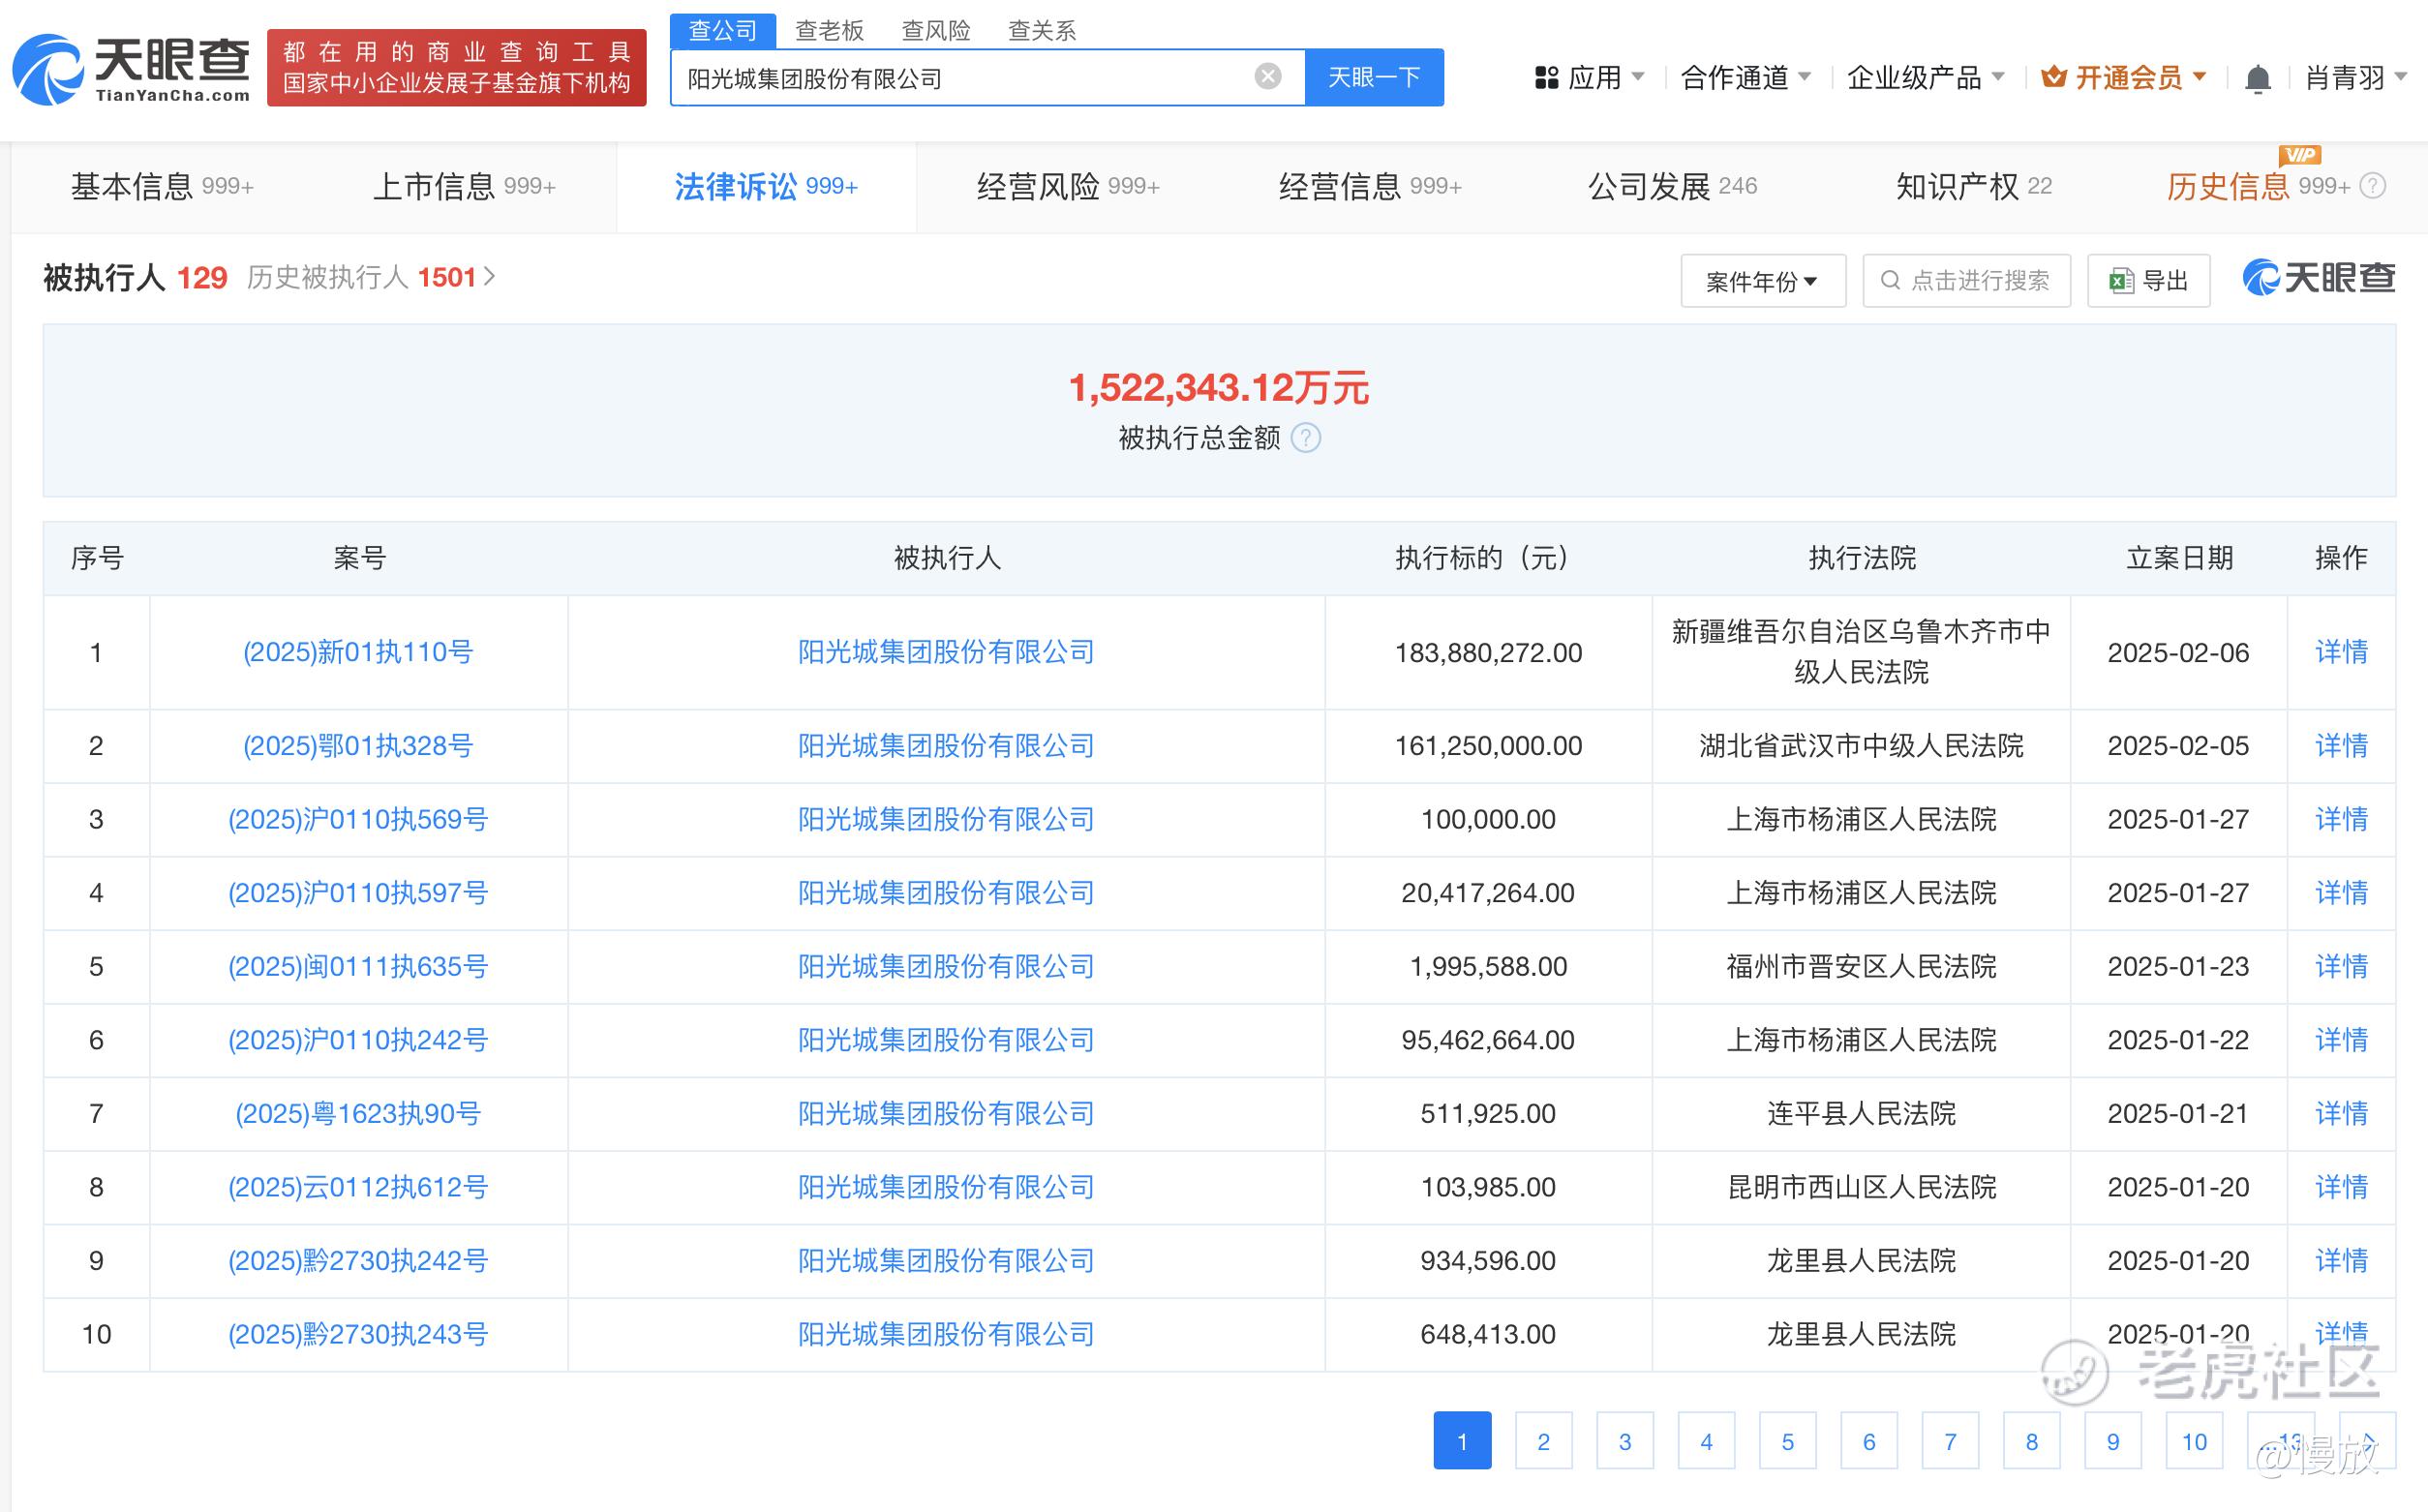Viewport: 2428px width, 1512px height.
Task: Open the 上市信息 tab
Action: 464,186
